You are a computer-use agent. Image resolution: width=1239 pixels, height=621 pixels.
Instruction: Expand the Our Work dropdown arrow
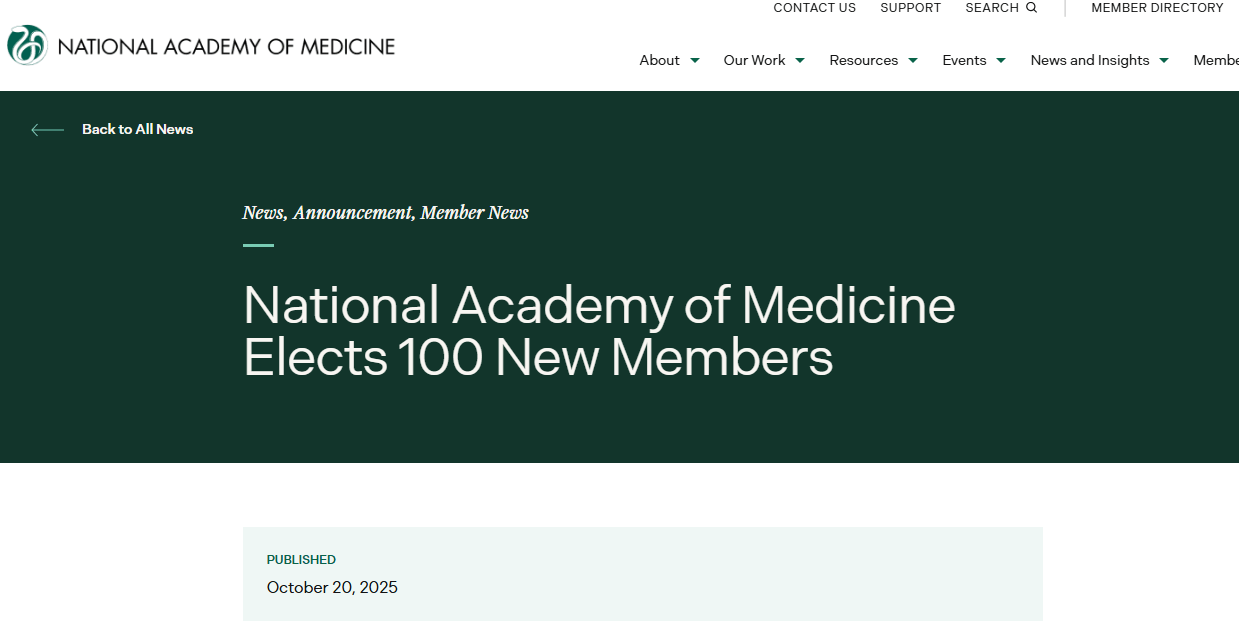click(x=800, y=61)
